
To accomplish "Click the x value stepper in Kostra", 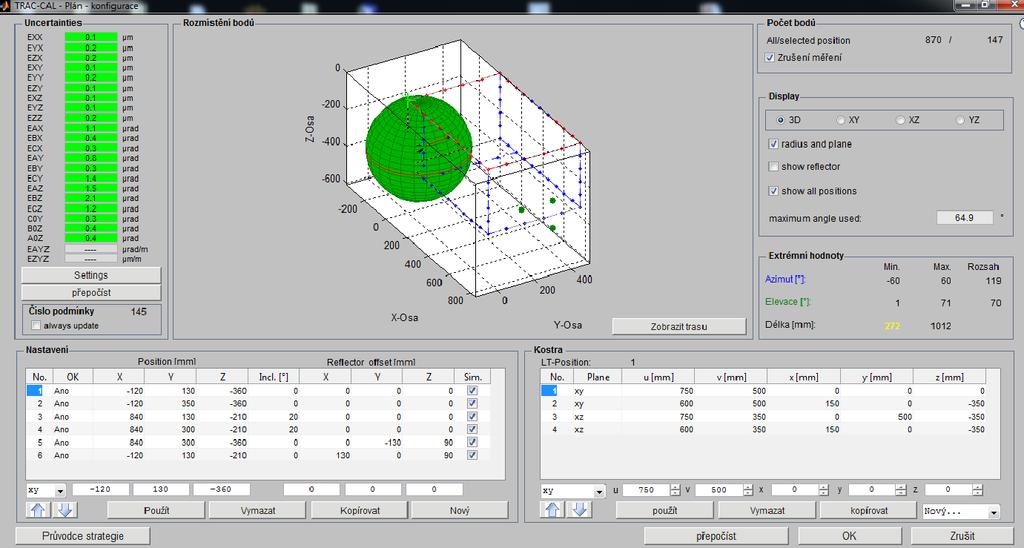I will [x=824, y=490].
